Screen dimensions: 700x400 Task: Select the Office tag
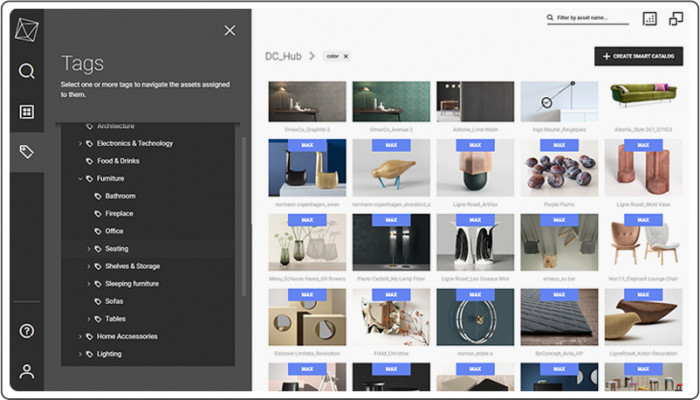114,231
